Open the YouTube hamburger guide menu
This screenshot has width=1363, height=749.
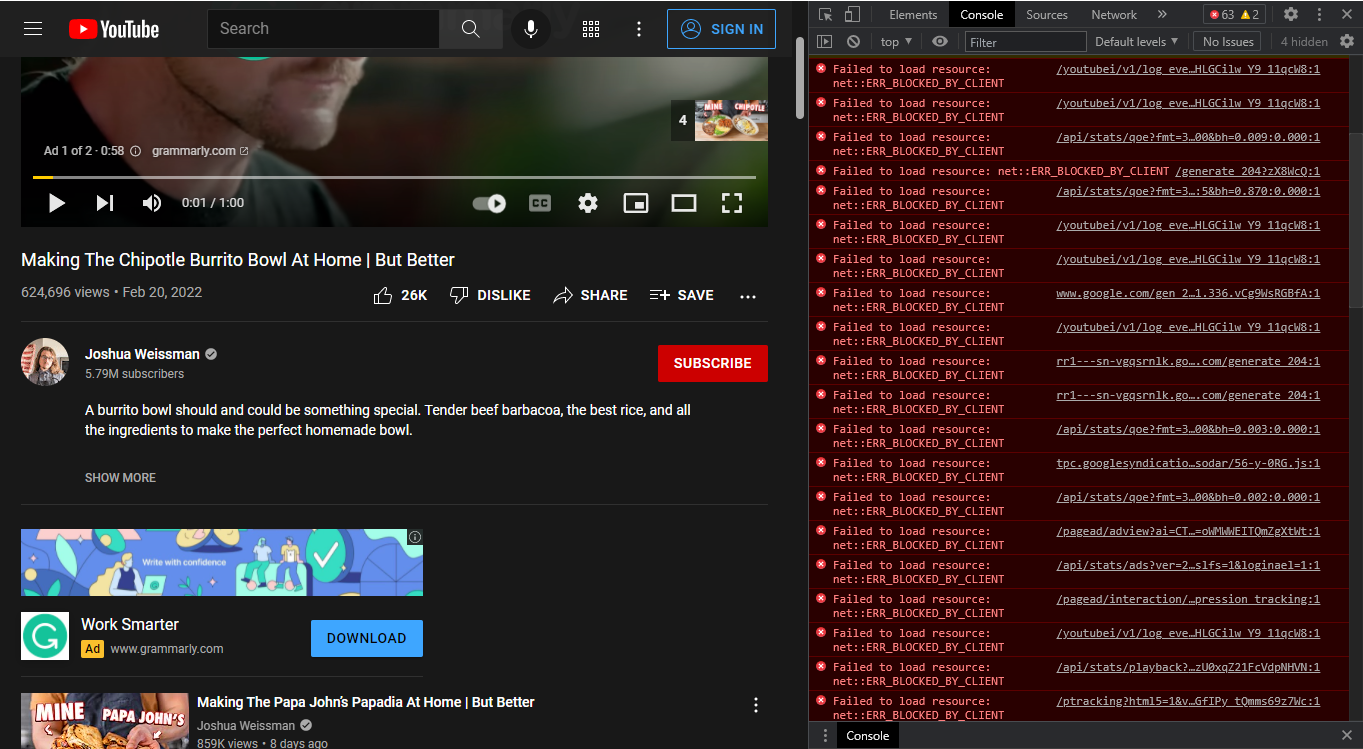point(33,29)
